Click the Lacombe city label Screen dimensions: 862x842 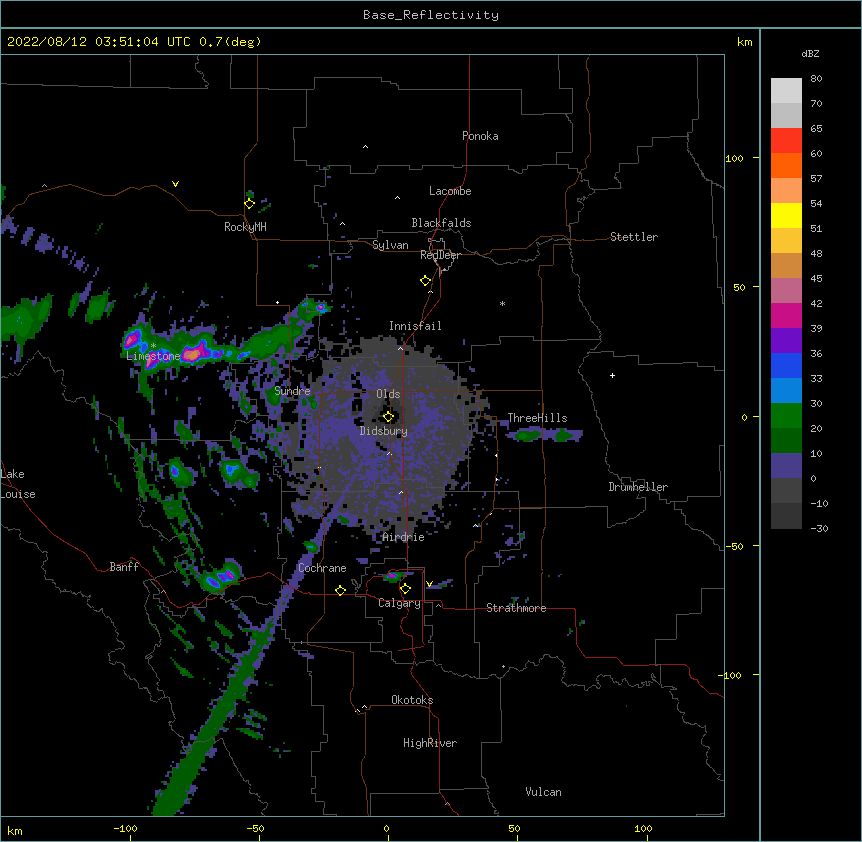[x=450, y=191]
